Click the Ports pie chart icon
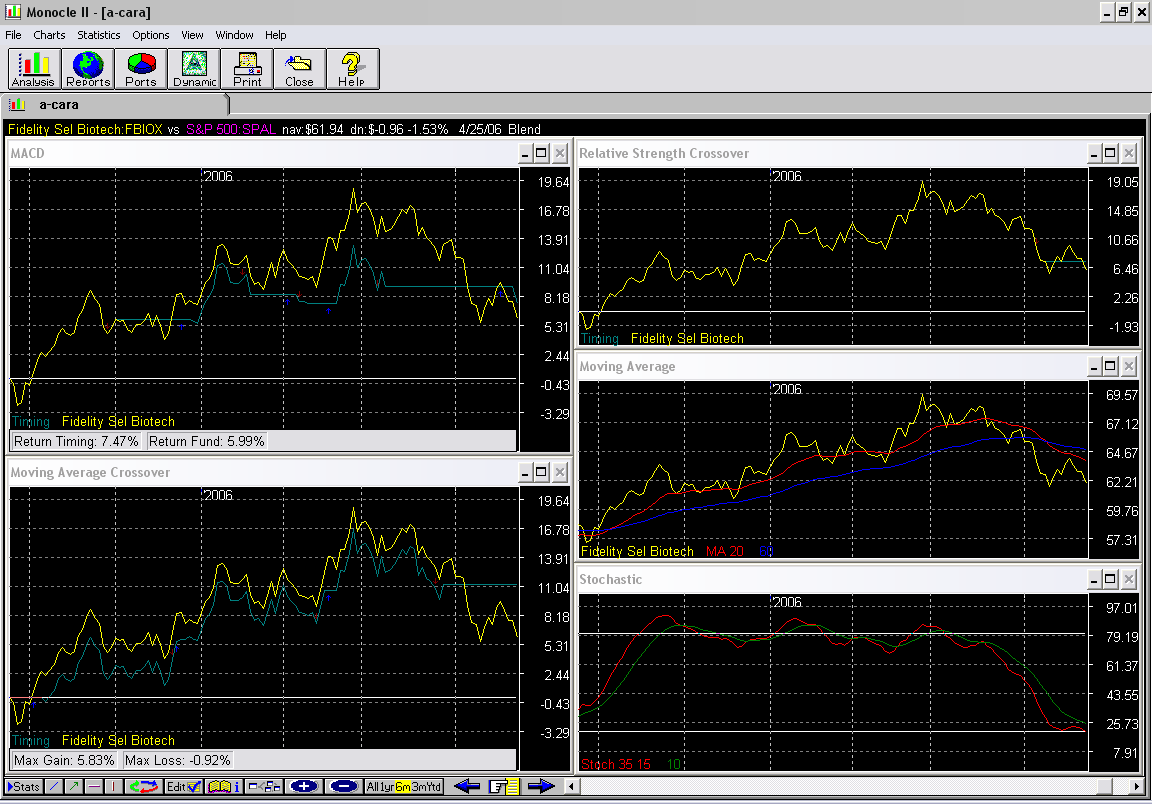Viewport: 1152px width, 804px height. point(141,69)
